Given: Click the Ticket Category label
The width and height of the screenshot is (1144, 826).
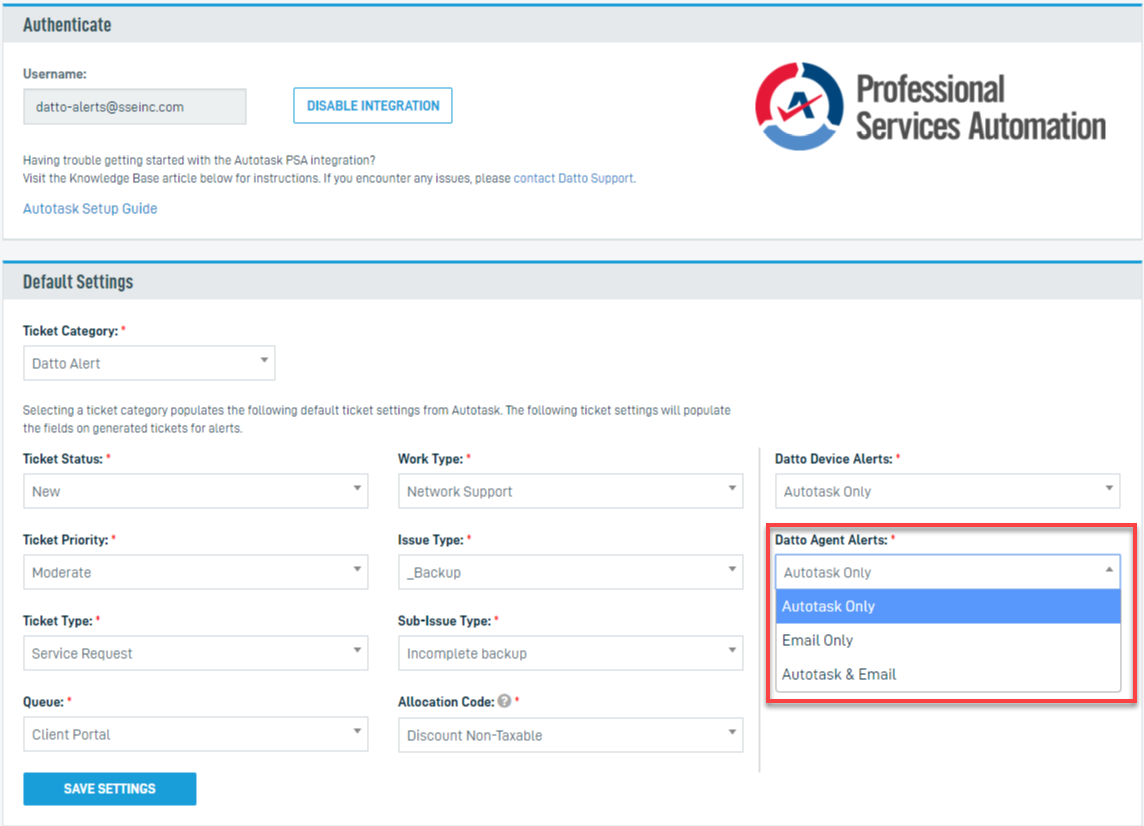Looking at the screenshot, I should tap(70, 331).
